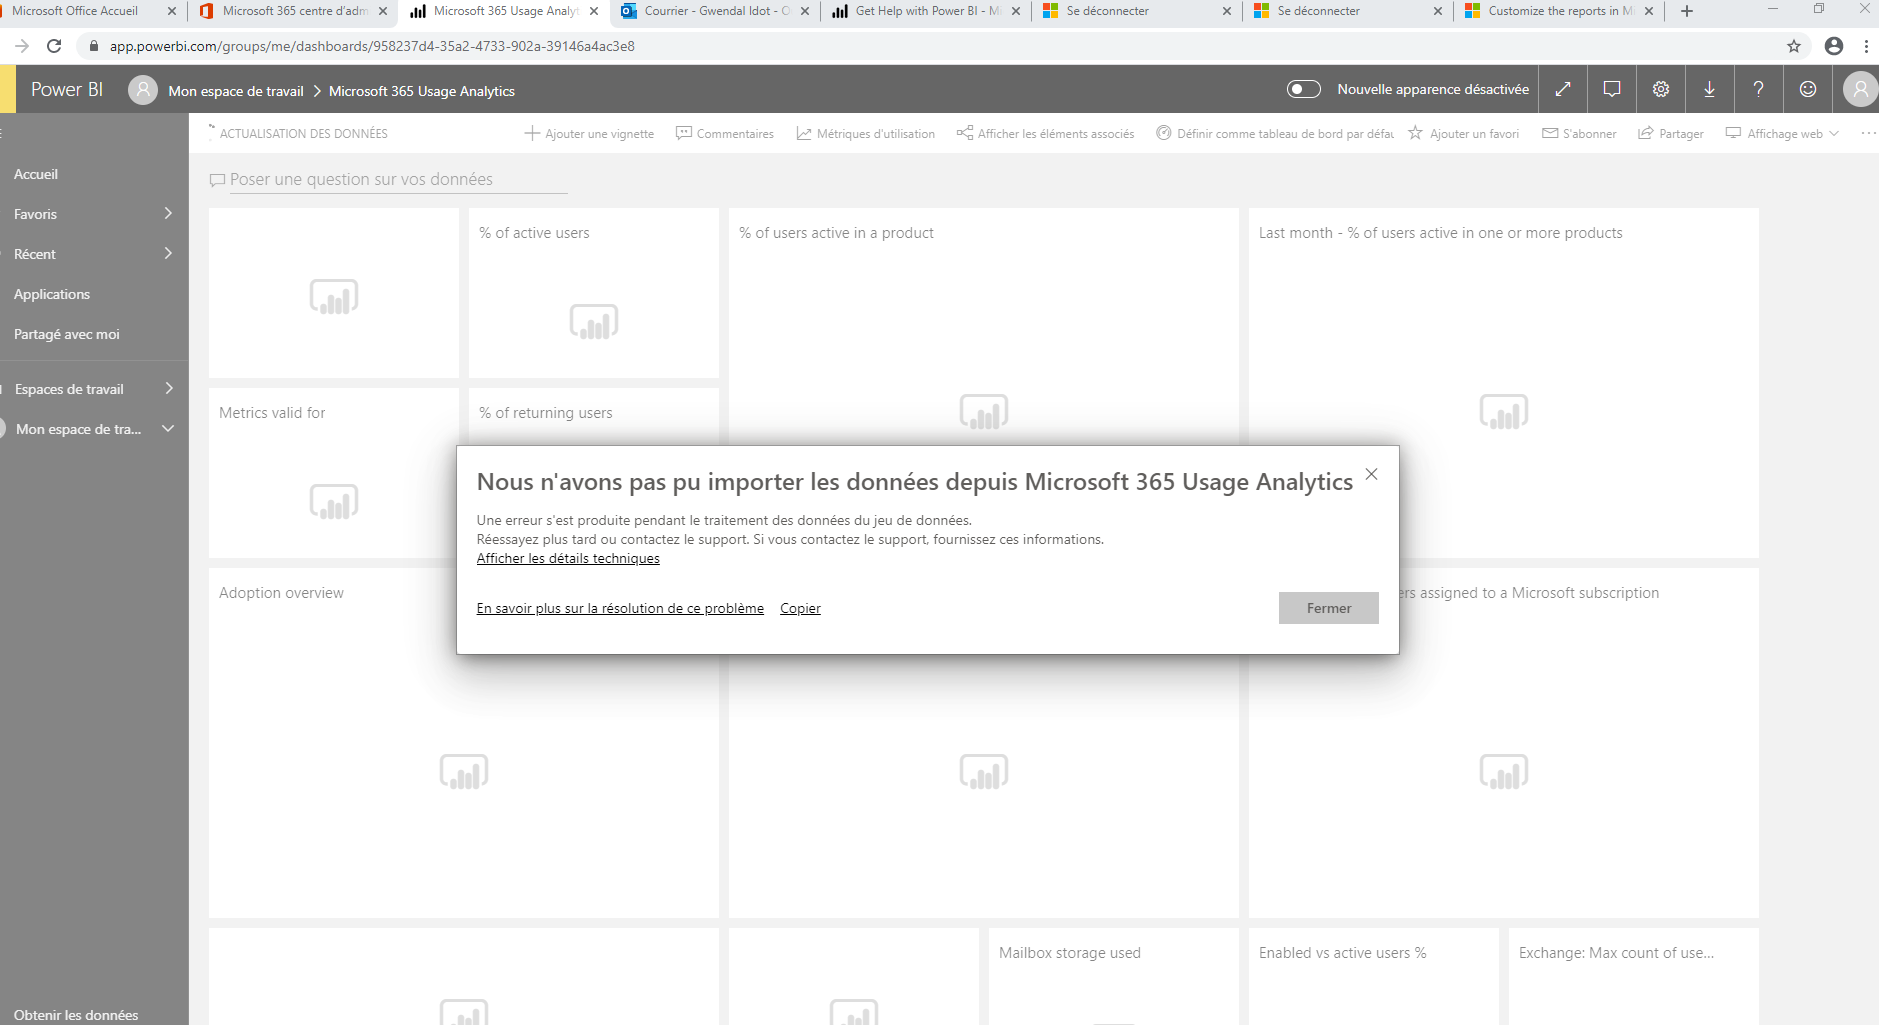Open the download arrow menu
Screen dimensions: 1879x1025
(x=1710, y=89)
